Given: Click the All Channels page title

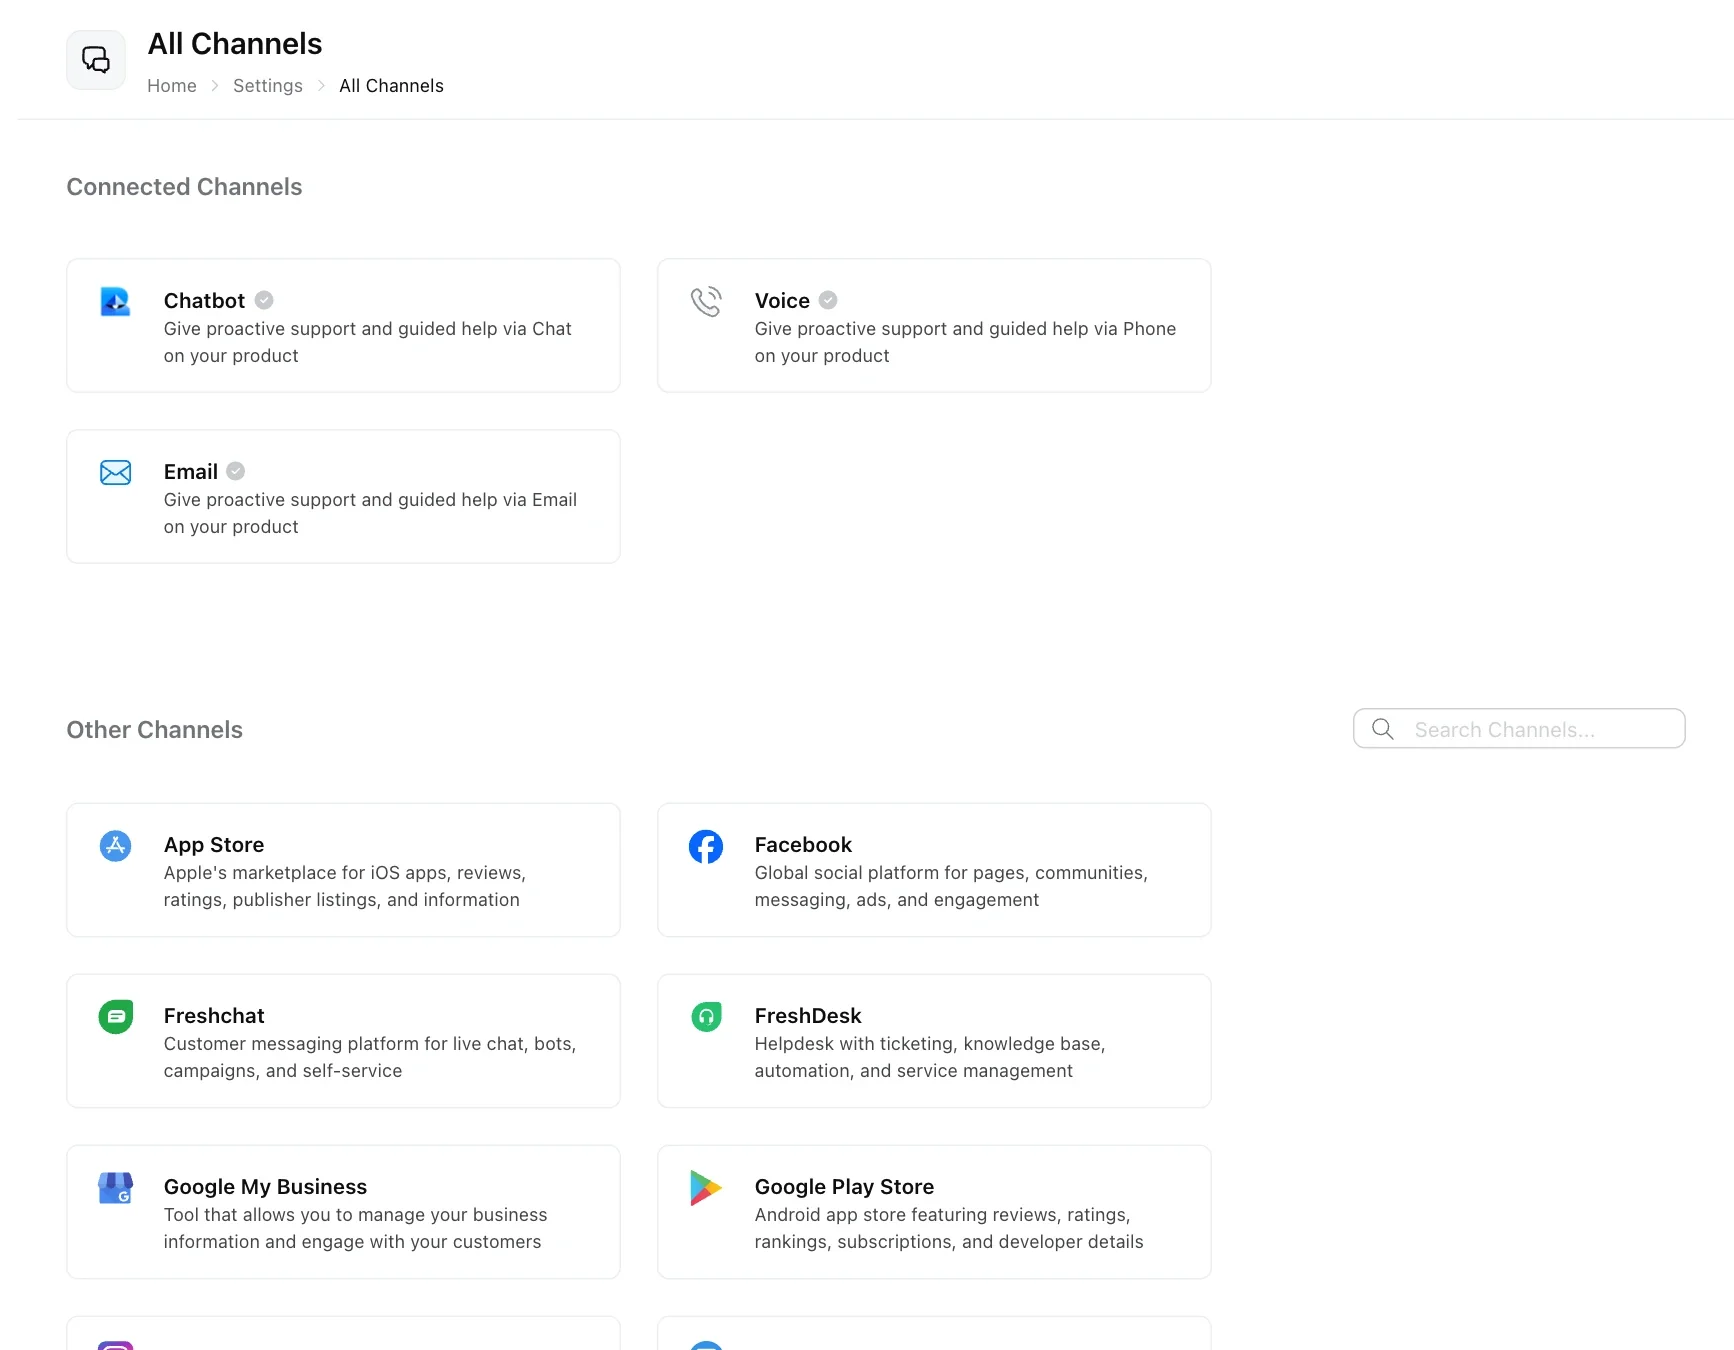Looking at the screenshot, I should pyautogui.click(x=235, y=44).
